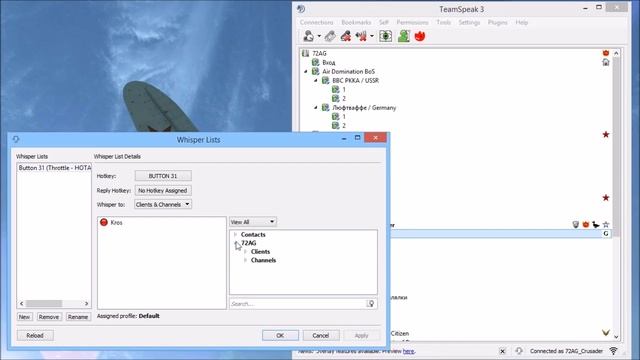The width and height of the screenshot is (640, 360).
Task: Confirm Whisper Lists with OK
Action: click(x=280, y=336)
